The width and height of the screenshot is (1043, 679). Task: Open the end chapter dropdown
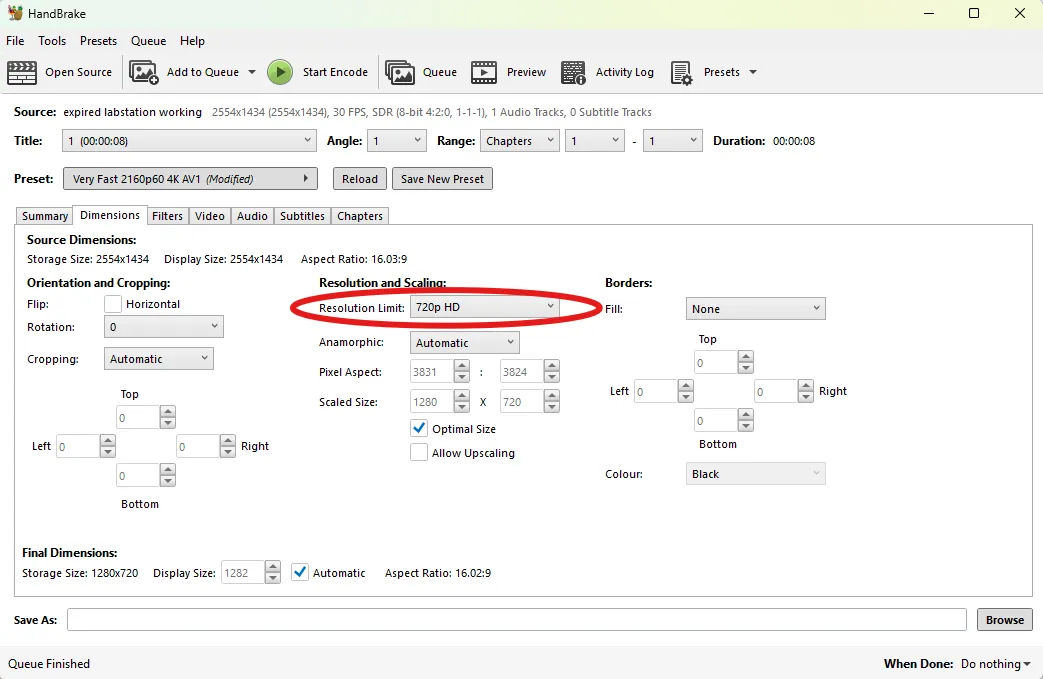672,141
